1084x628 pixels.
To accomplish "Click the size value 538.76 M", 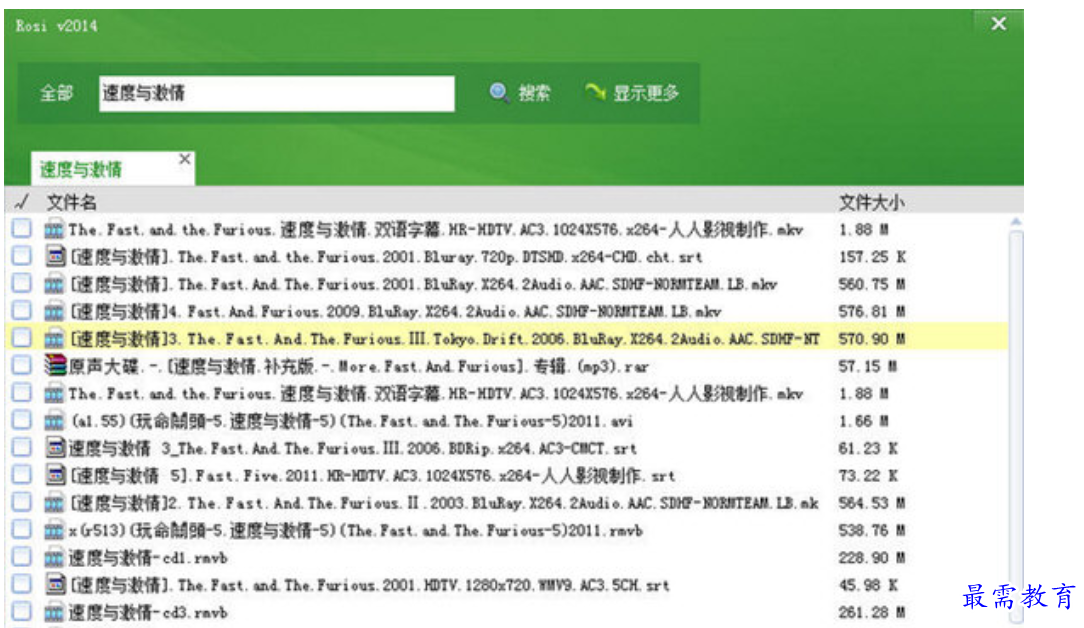I will (872, 530).
